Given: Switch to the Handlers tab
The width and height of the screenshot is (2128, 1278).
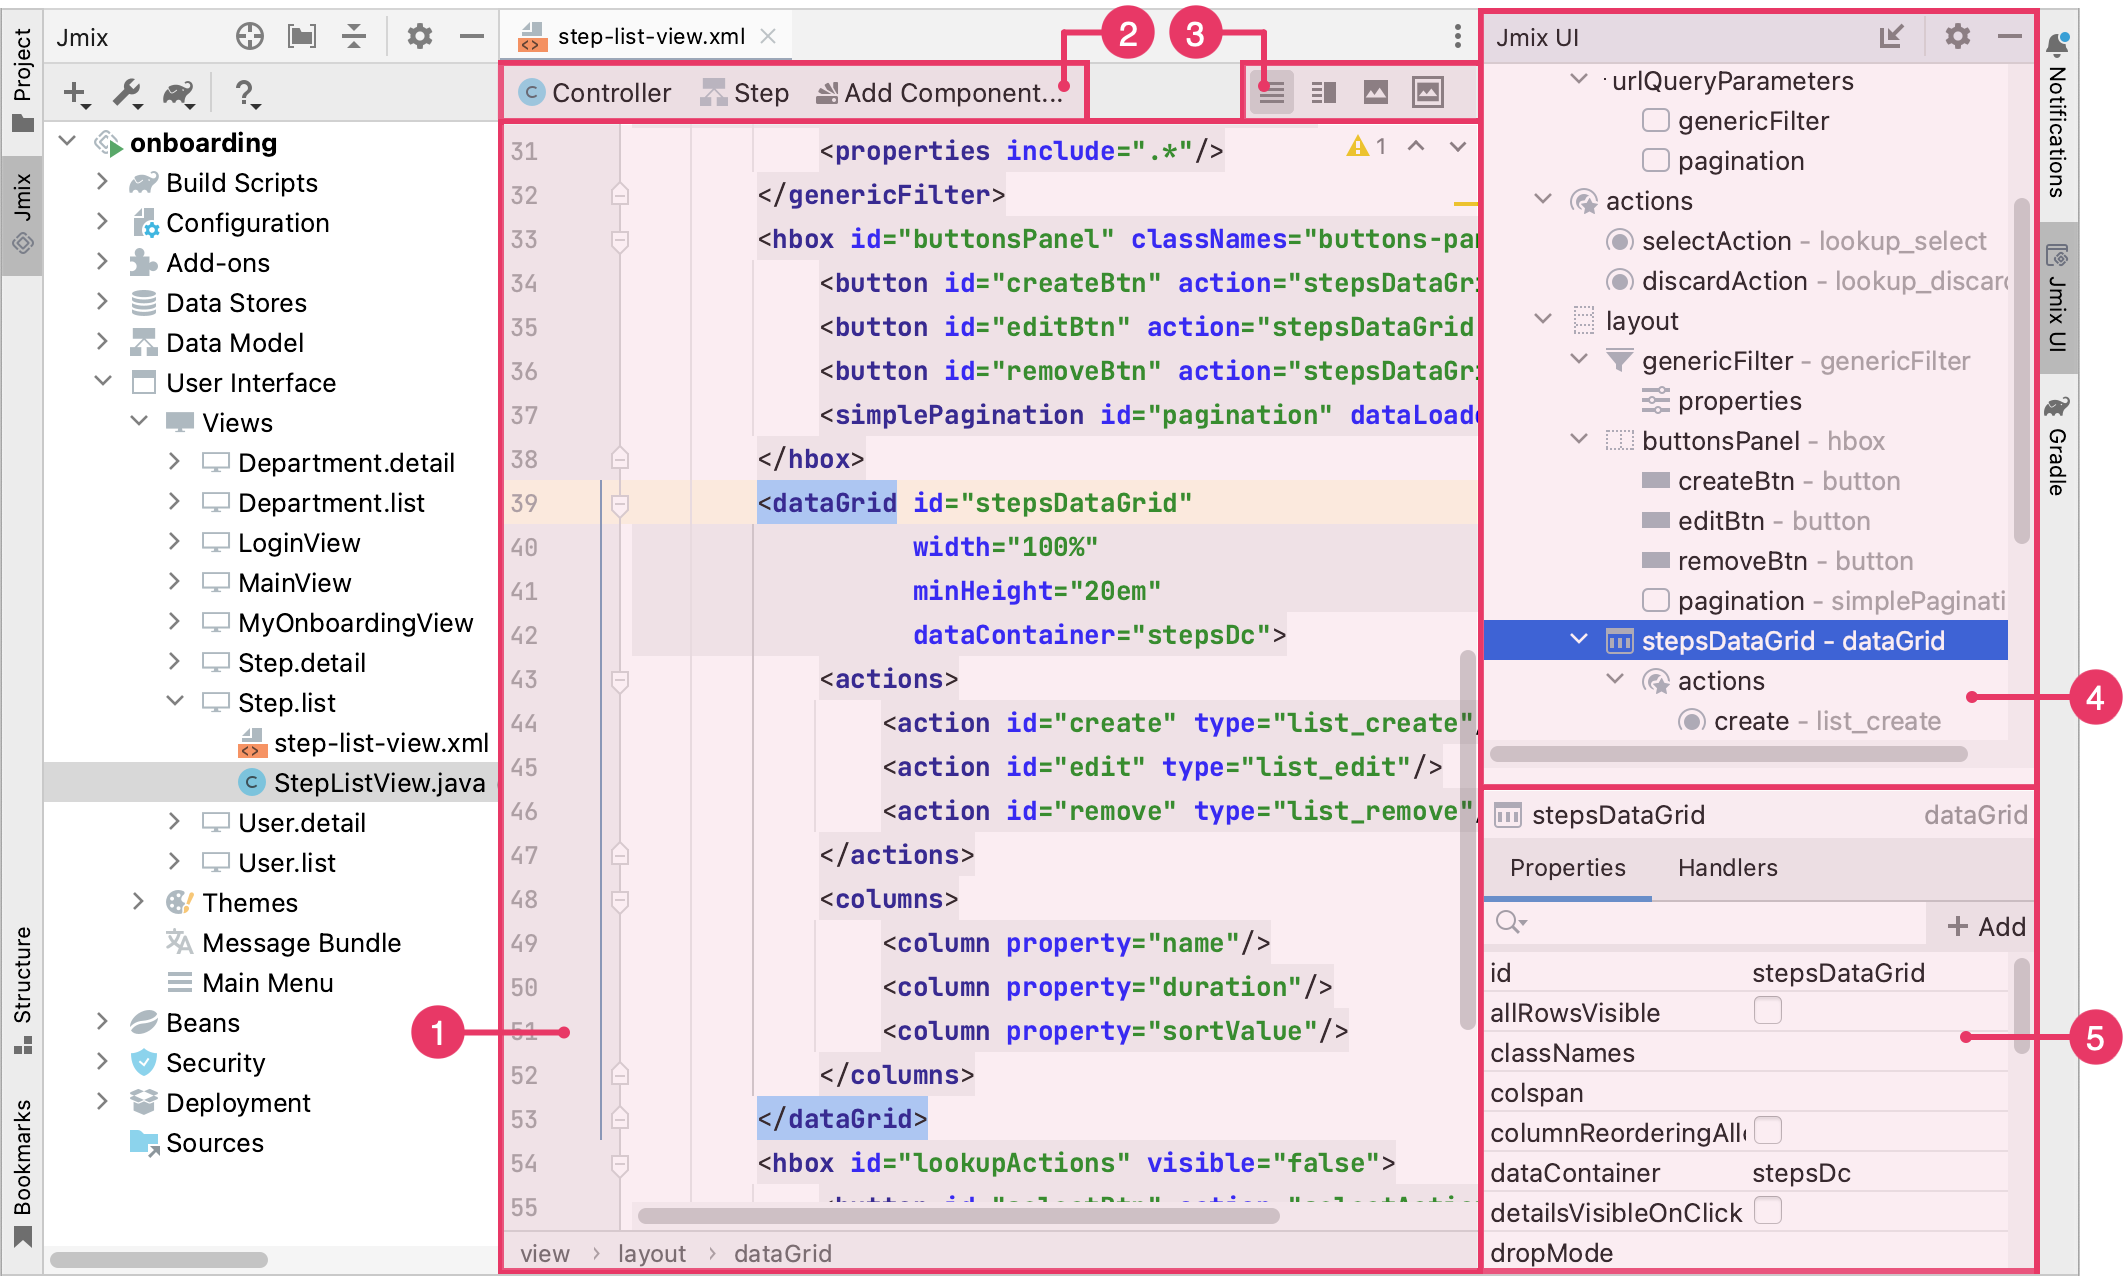Looking at the screenshot, I should 1727,868.
